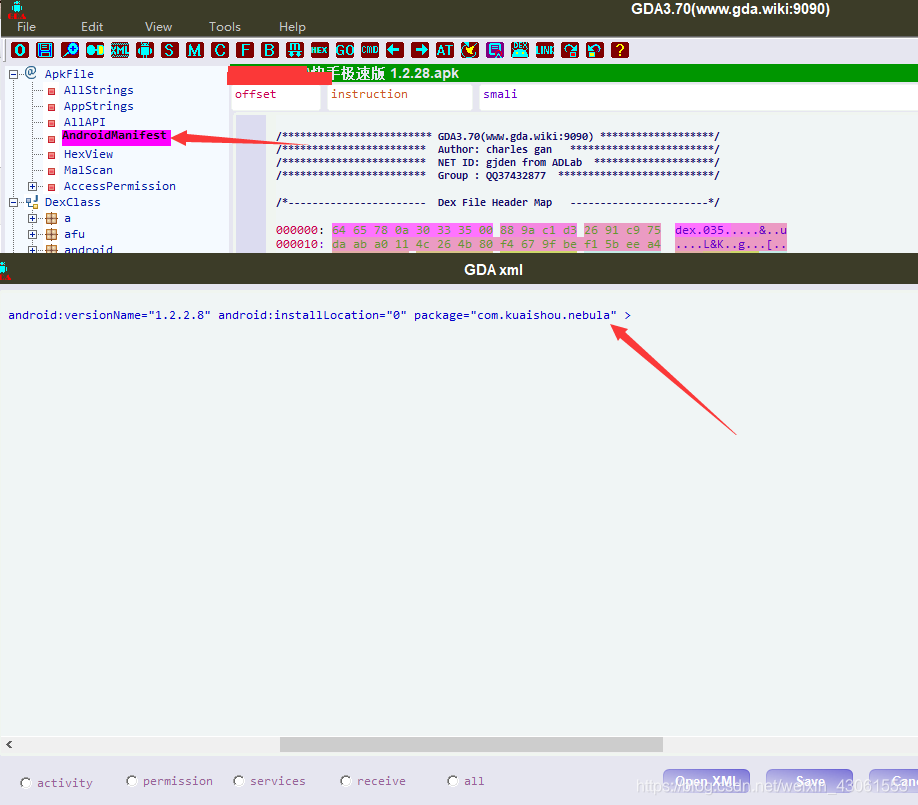The width and height of the screenshot is (918, 805).
Task: Select the permission radio button
Action: (x=132, y=781)
